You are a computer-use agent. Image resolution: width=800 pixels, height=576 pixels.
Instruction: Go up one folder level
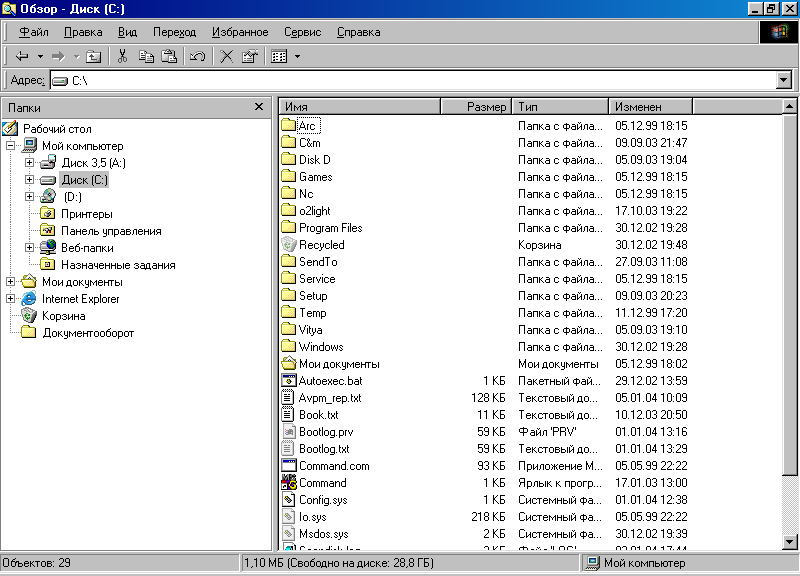[x=93, y=56]
